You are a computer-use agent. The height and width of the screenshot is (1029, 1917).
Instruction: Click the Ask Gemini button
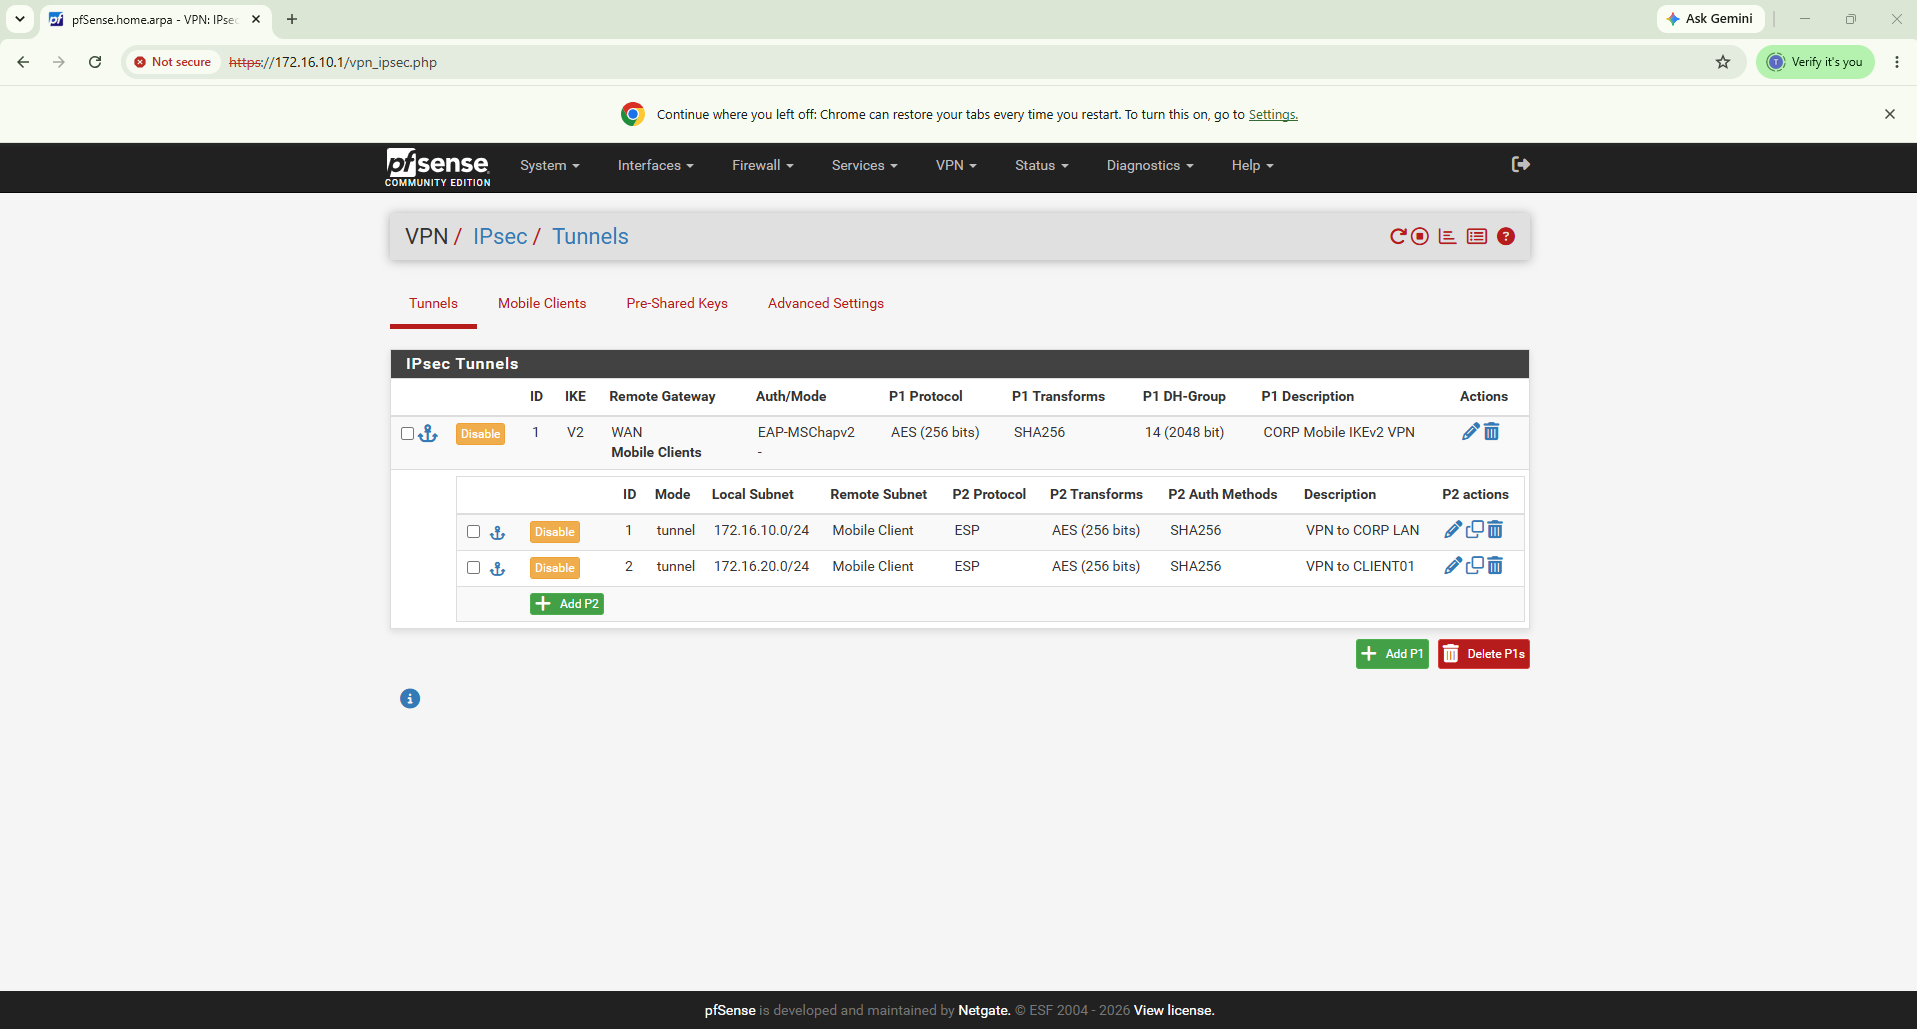click(x=1710, y=19)
